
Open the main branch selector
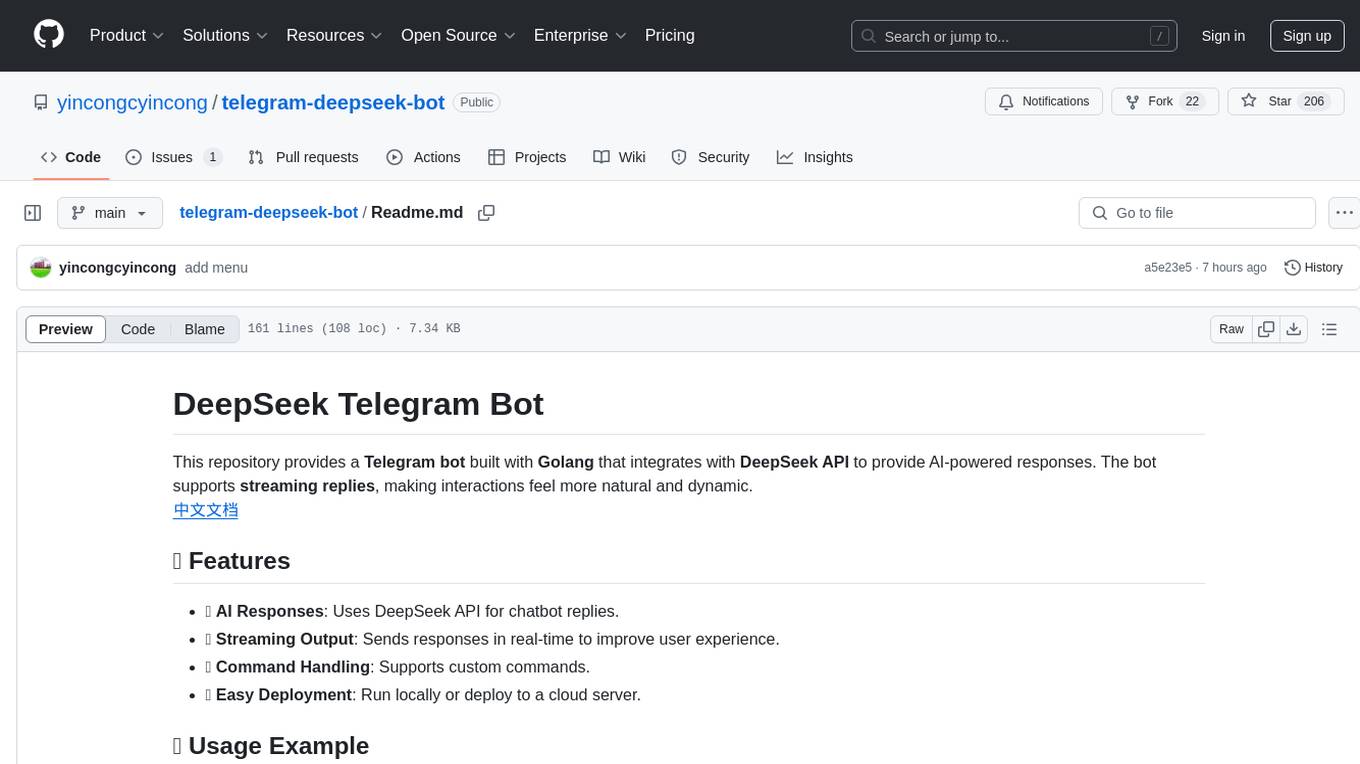(110, 213)
